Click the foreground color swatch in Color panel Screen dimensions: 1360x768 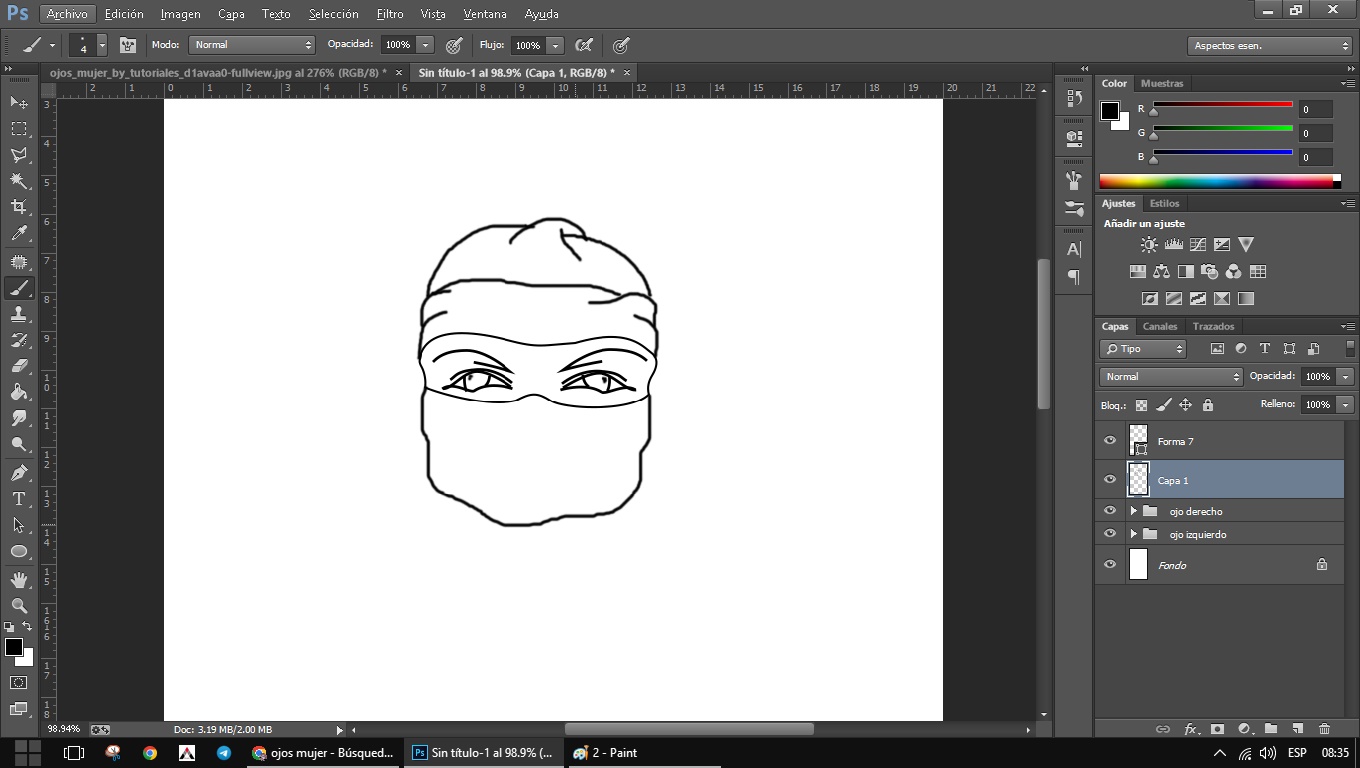(1110, 111)
